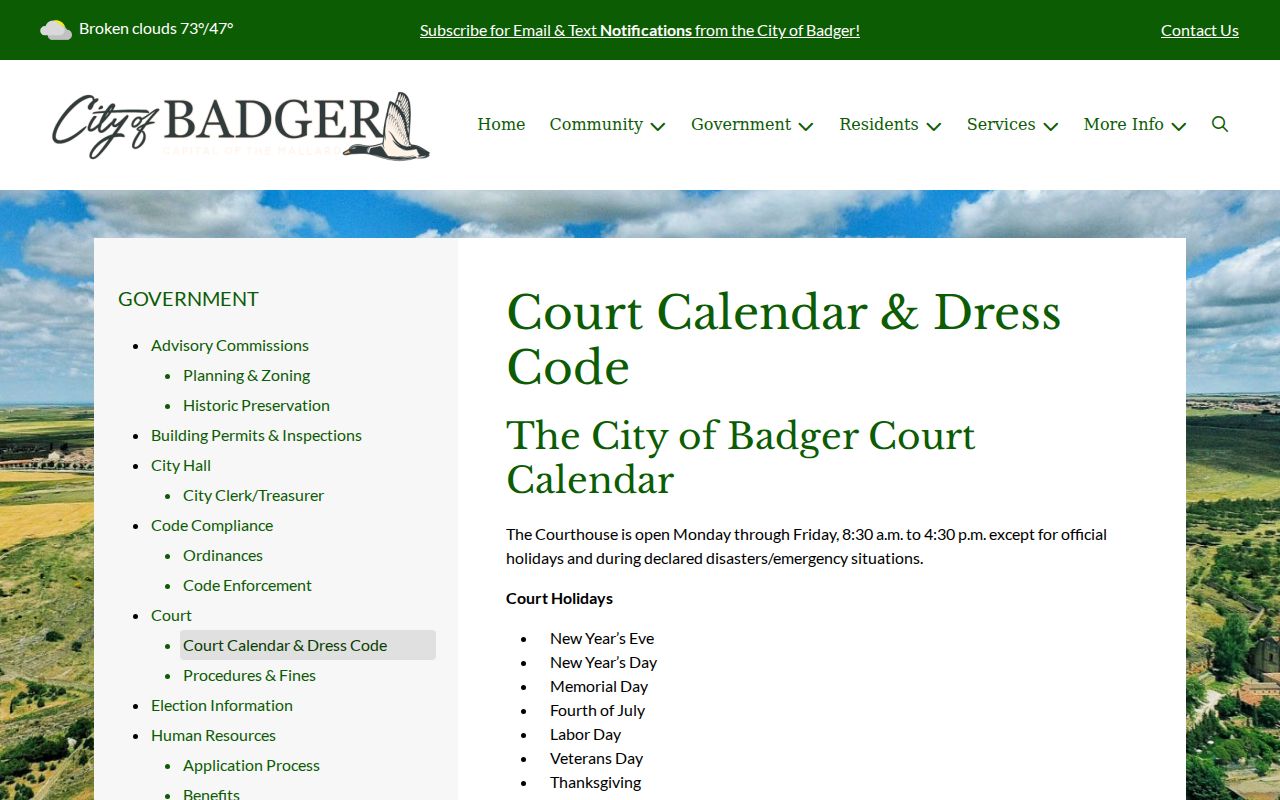Image resolution: width=1280 pixels, height=800 pixels.
Task: Click the weather text 'Broken clouds 73°/47°'
Action: (x=156, y=29)
